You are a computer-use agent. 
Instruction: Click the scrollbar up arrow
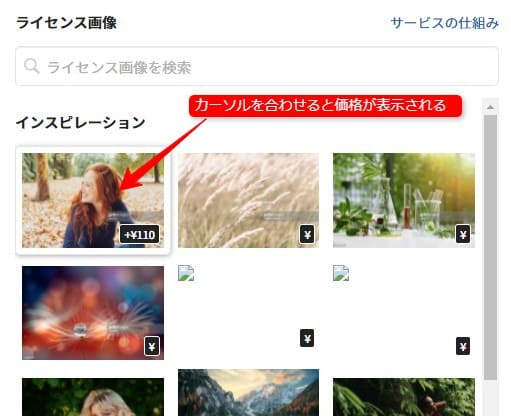click(x=490, y=107)
